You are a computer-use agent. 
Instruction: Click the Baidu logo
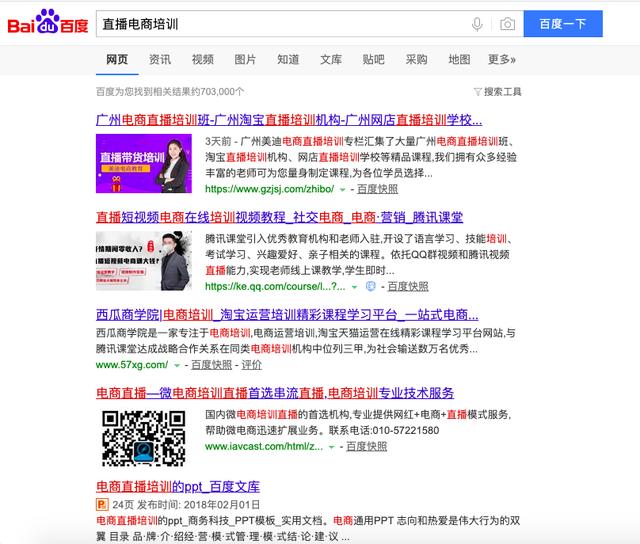(48, 22)
